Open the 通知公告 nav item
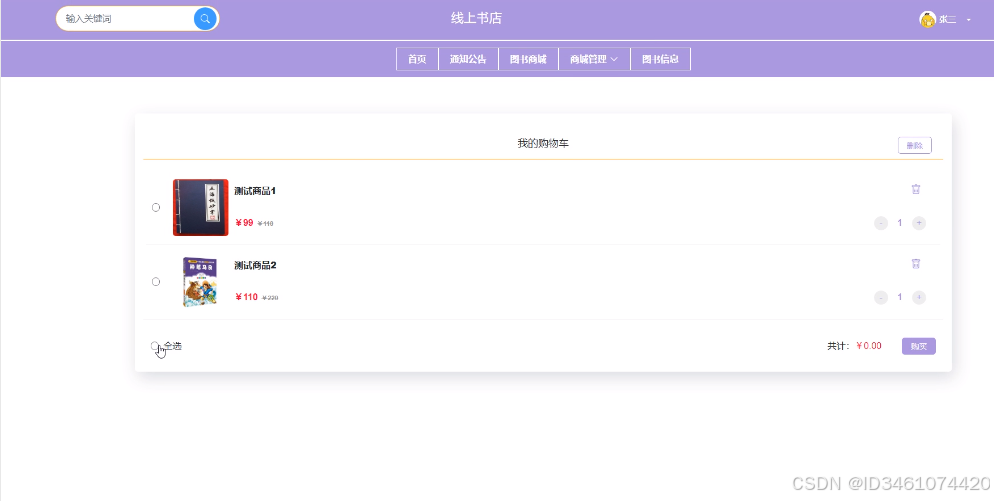The height and width of the screenshot is (501, 994). click(468, 60)
